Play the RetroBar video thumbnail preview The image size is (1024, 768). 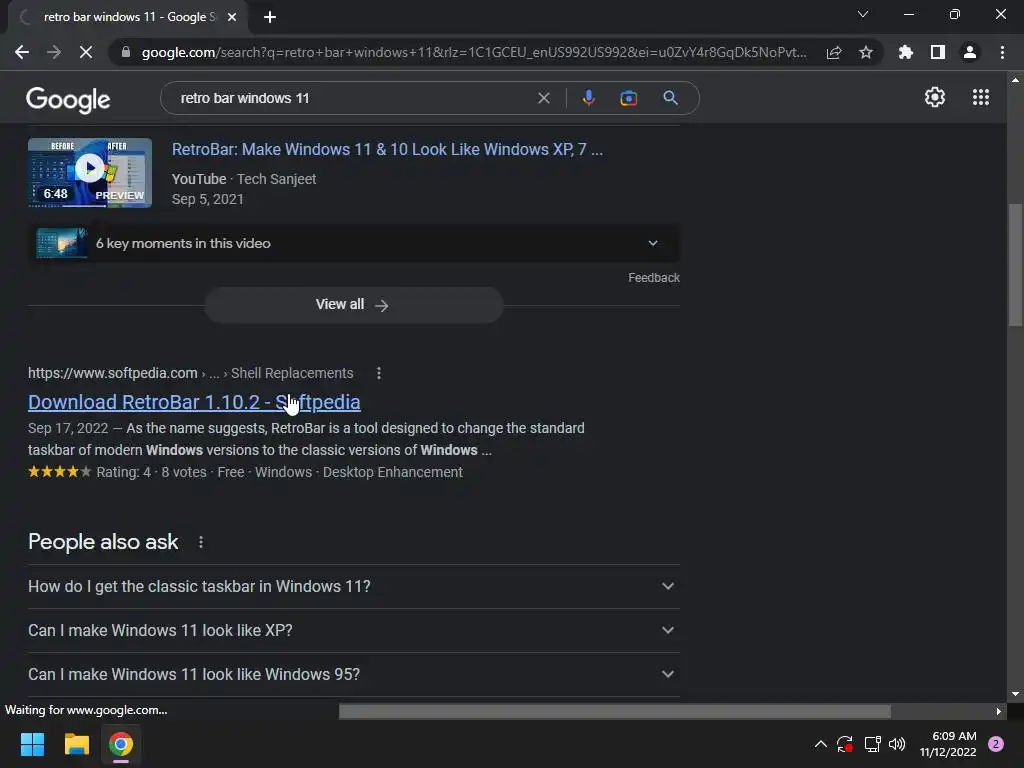[90, 172]
